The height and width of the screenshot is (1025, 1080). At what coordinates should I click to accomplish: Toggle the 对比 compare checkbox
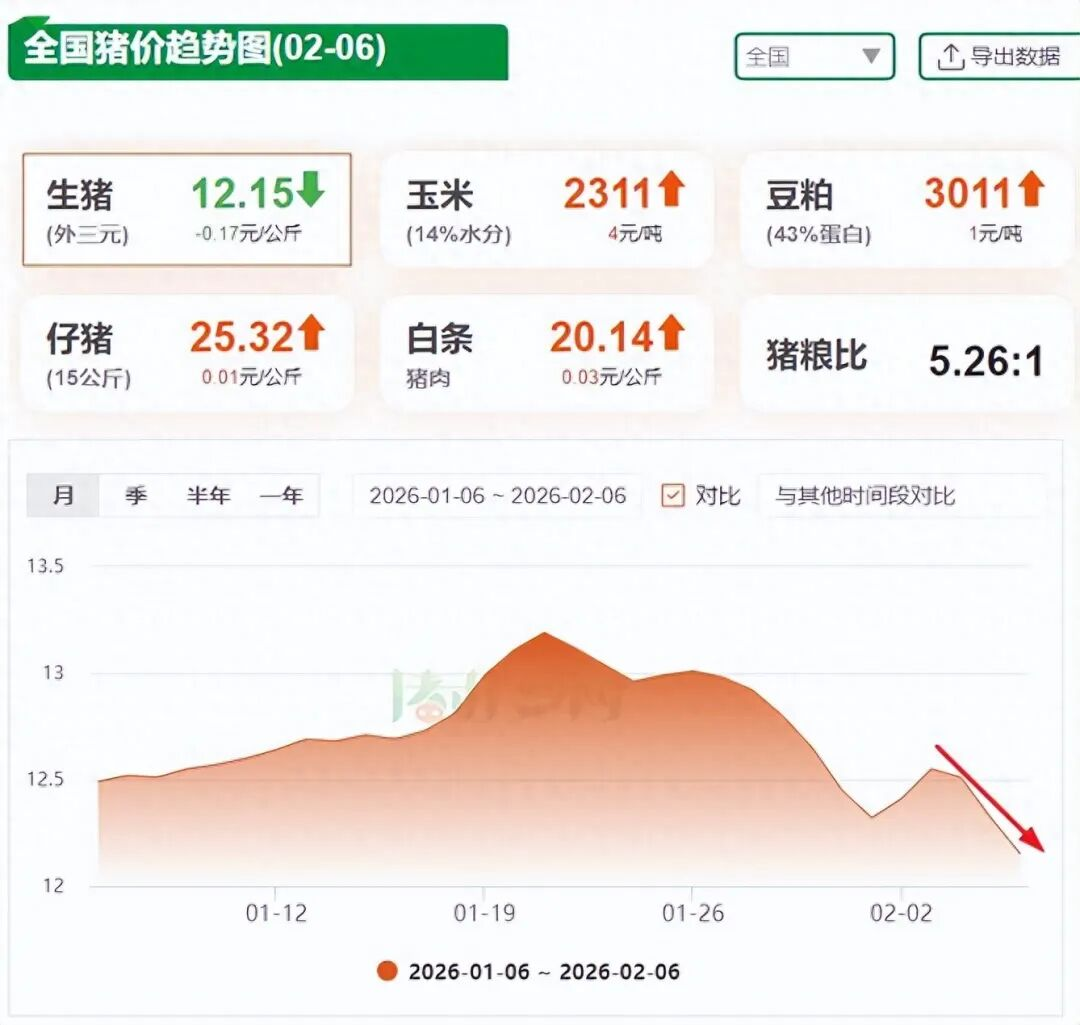pos(673,495)
